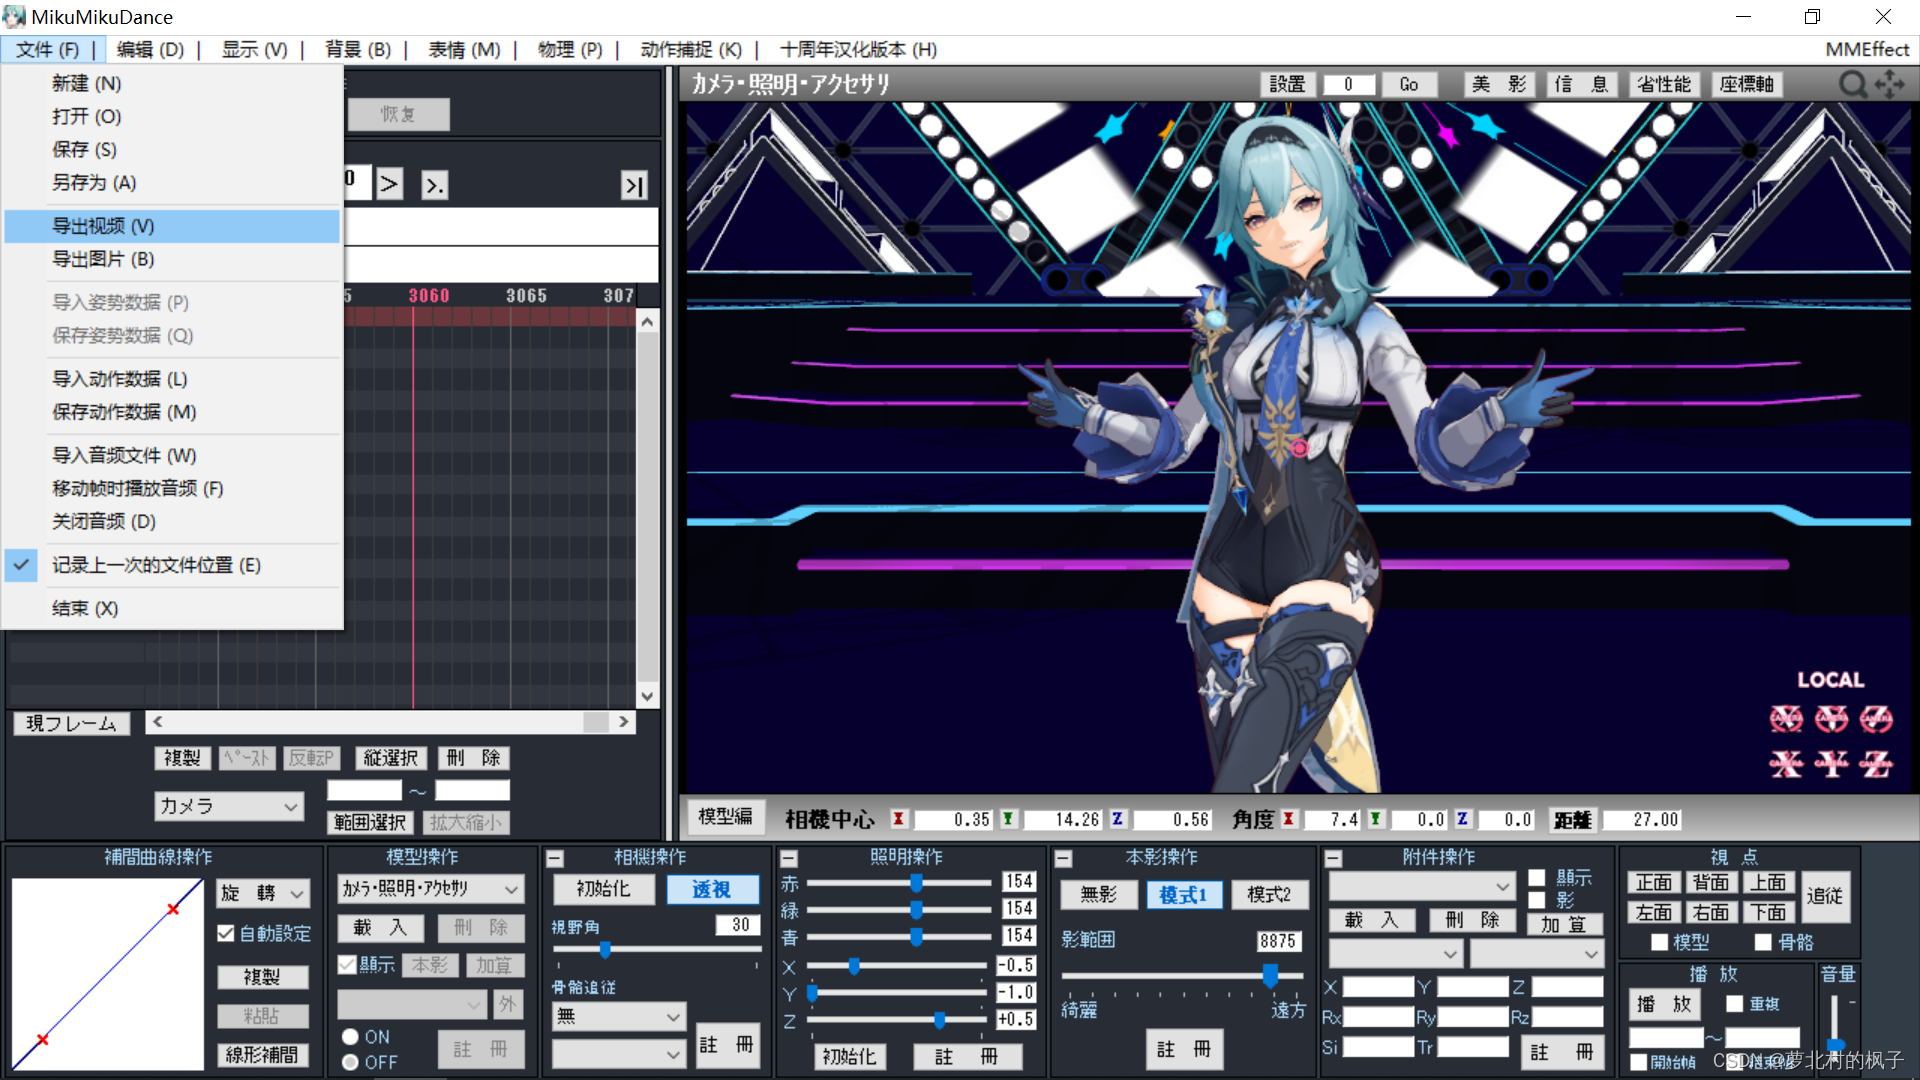Click the X rotation gizmo under LOCAL
The height and width of the screenshot is (1080, 1920).
(1786, 719)
